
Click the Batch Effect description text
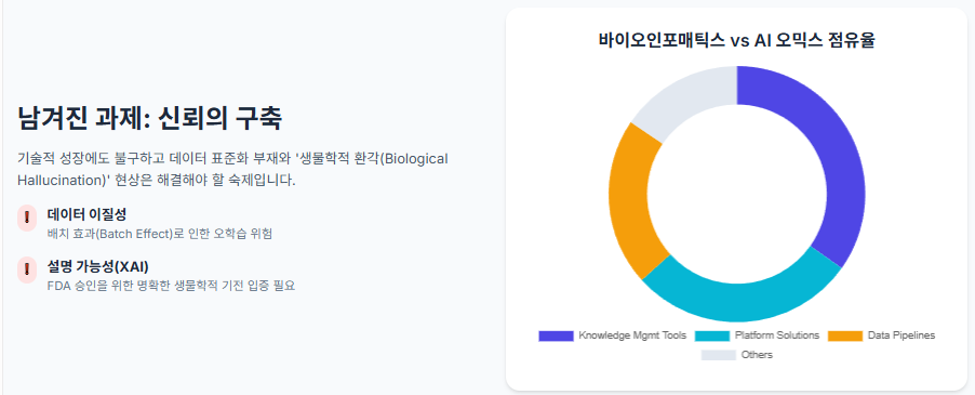(x=160, y=234)
